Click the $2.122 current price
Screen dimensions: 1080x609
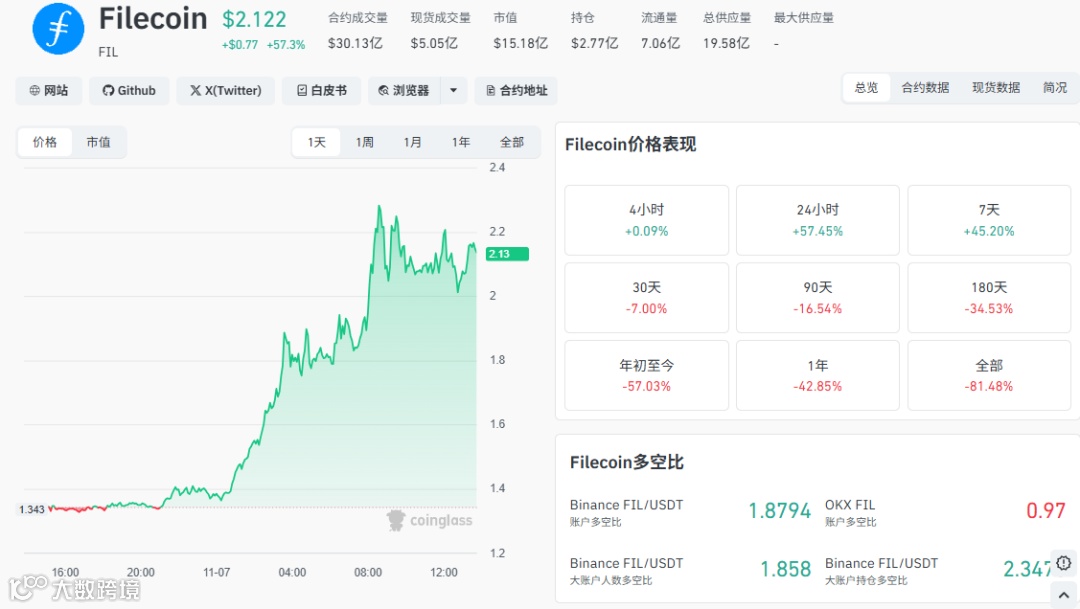[x=254, y=19]
